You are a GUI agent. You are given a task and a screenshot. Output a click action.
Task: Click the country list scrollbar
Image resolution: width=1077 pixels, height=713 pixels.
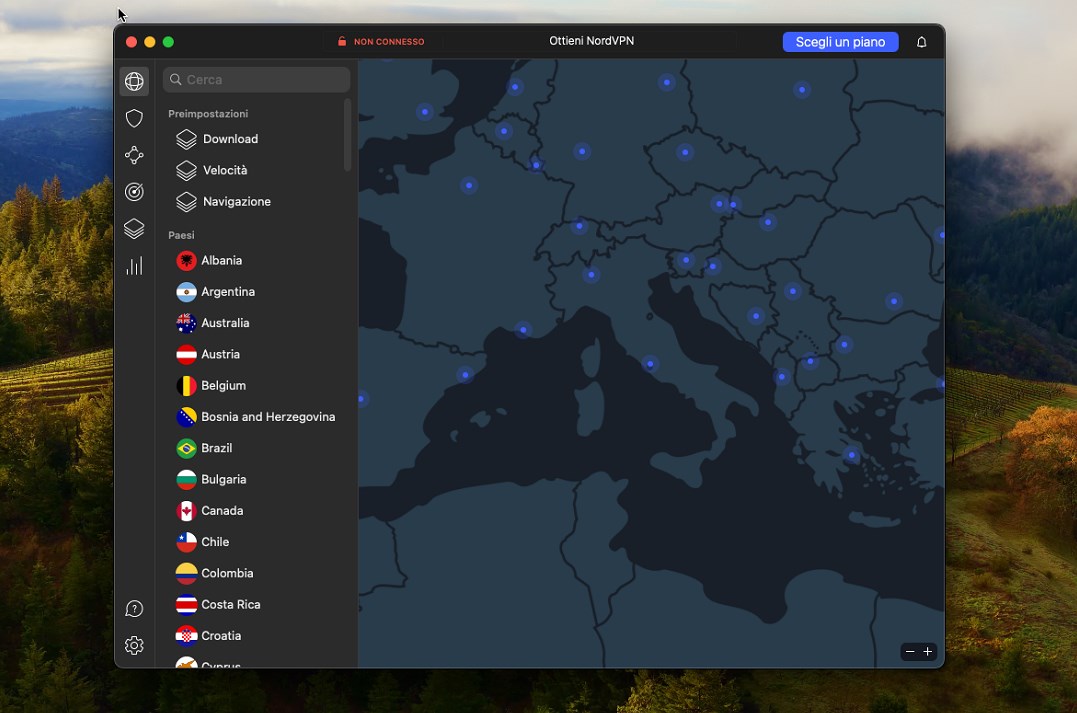(347, 135)
